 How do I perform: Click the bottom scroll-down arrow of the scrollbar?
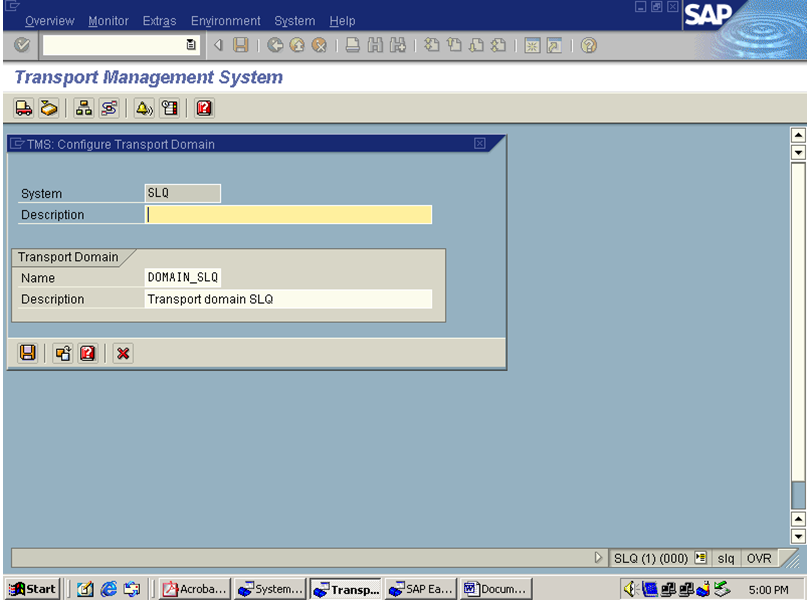(x=798, y=536)
